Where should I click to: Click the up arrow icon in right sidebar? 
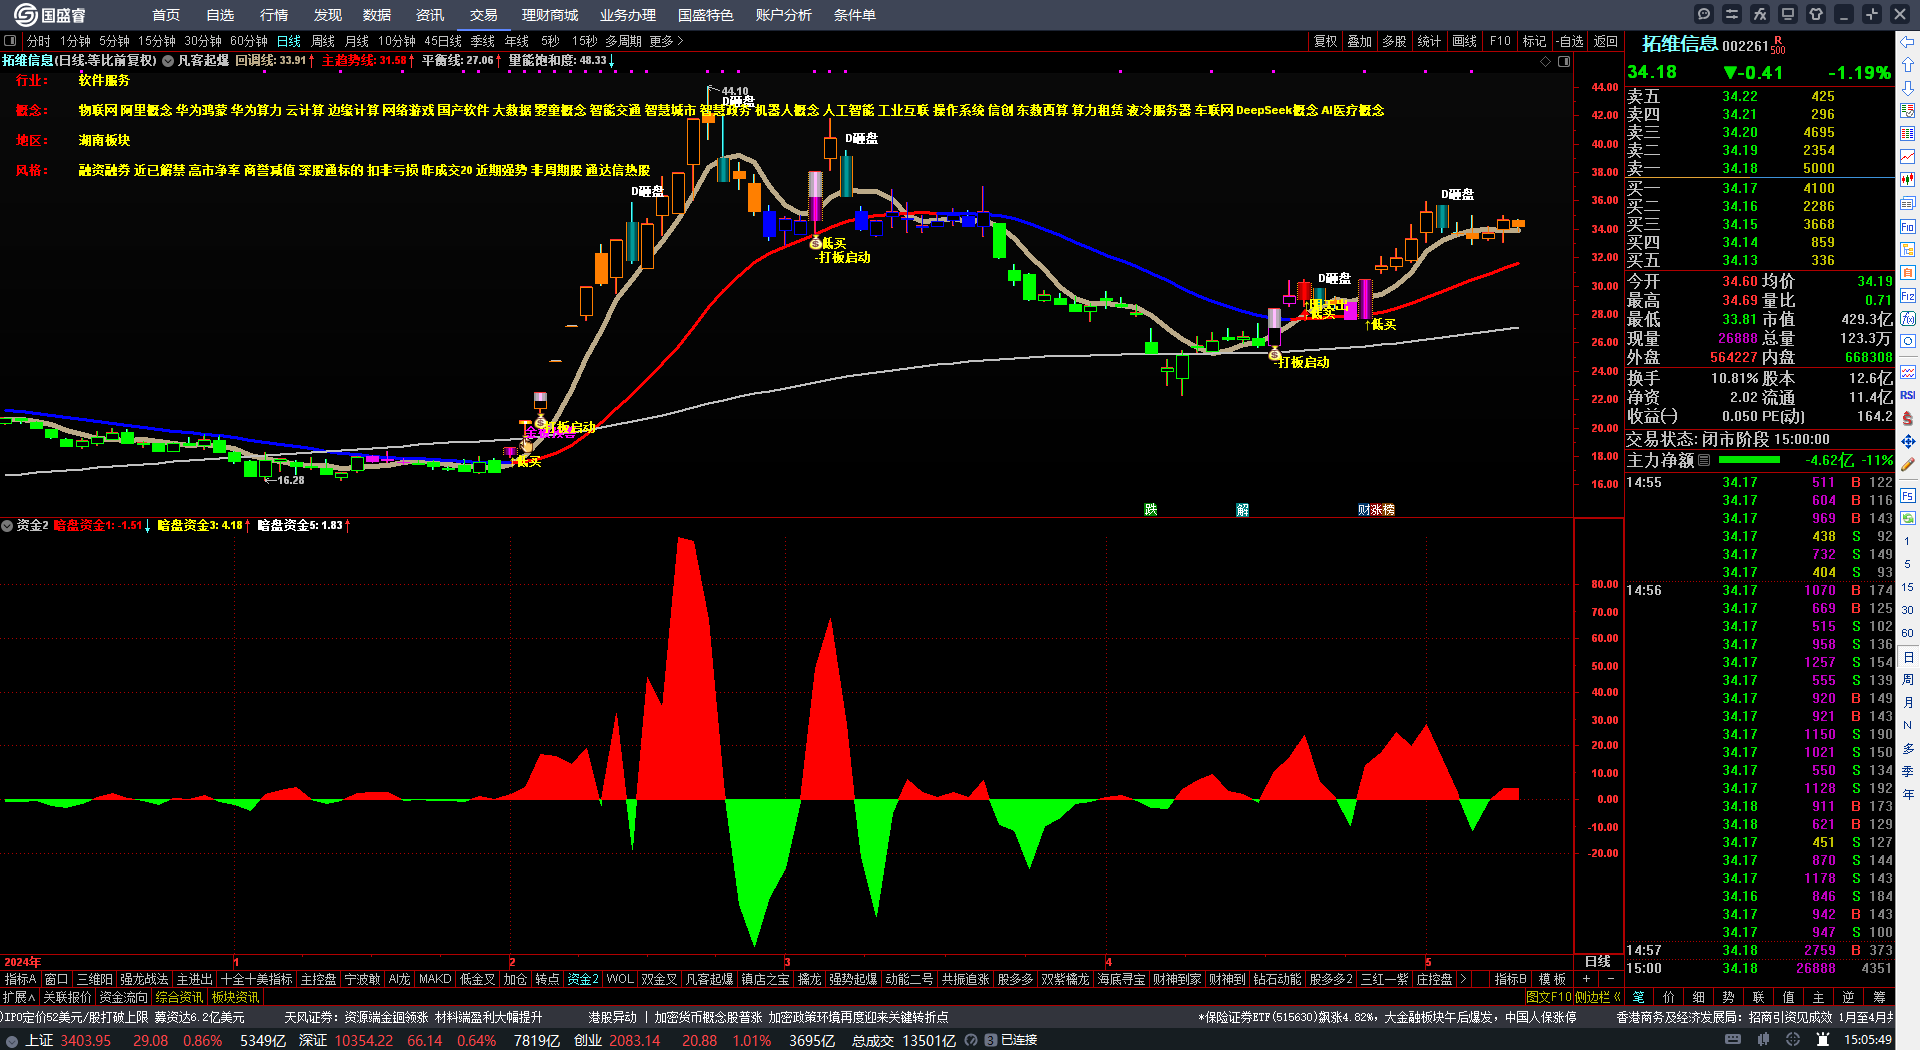point(1908,65)
